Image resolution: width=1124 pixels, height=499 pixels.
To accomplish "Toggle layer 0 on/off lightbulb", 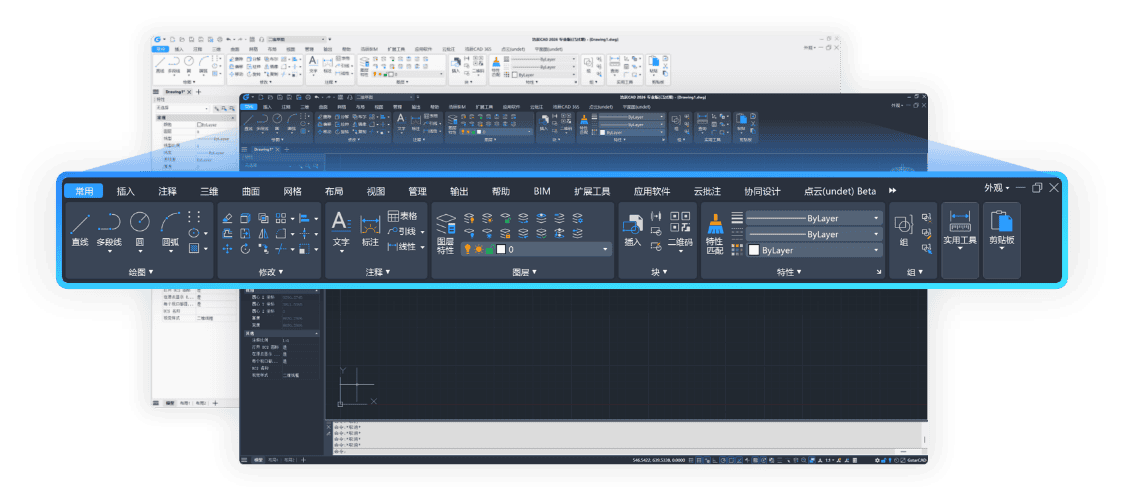I will click(x=466, y=250).
